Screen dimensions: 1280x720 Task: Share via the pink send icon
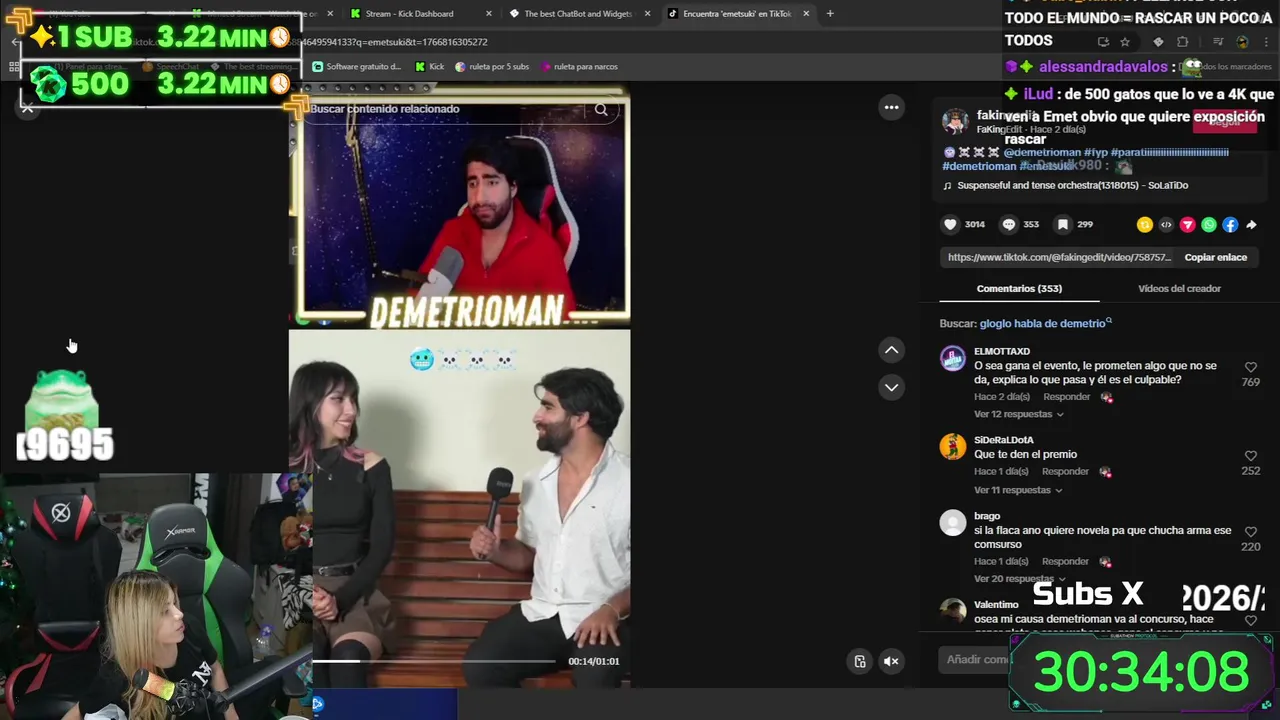pyautogui.click(x=1188, y=225)
